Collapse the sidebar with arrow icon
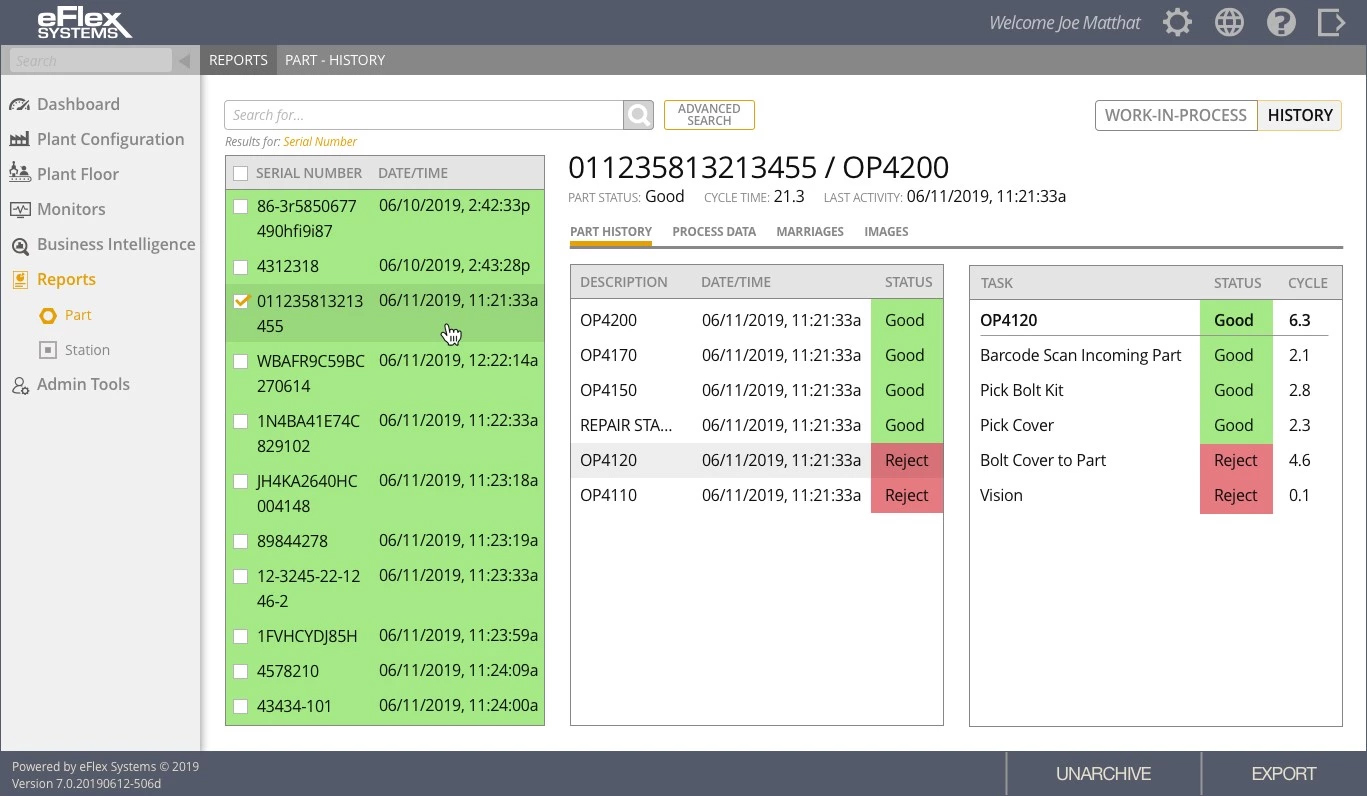The height and width of the screenshot is (796, 1367). tap(184, 61)
